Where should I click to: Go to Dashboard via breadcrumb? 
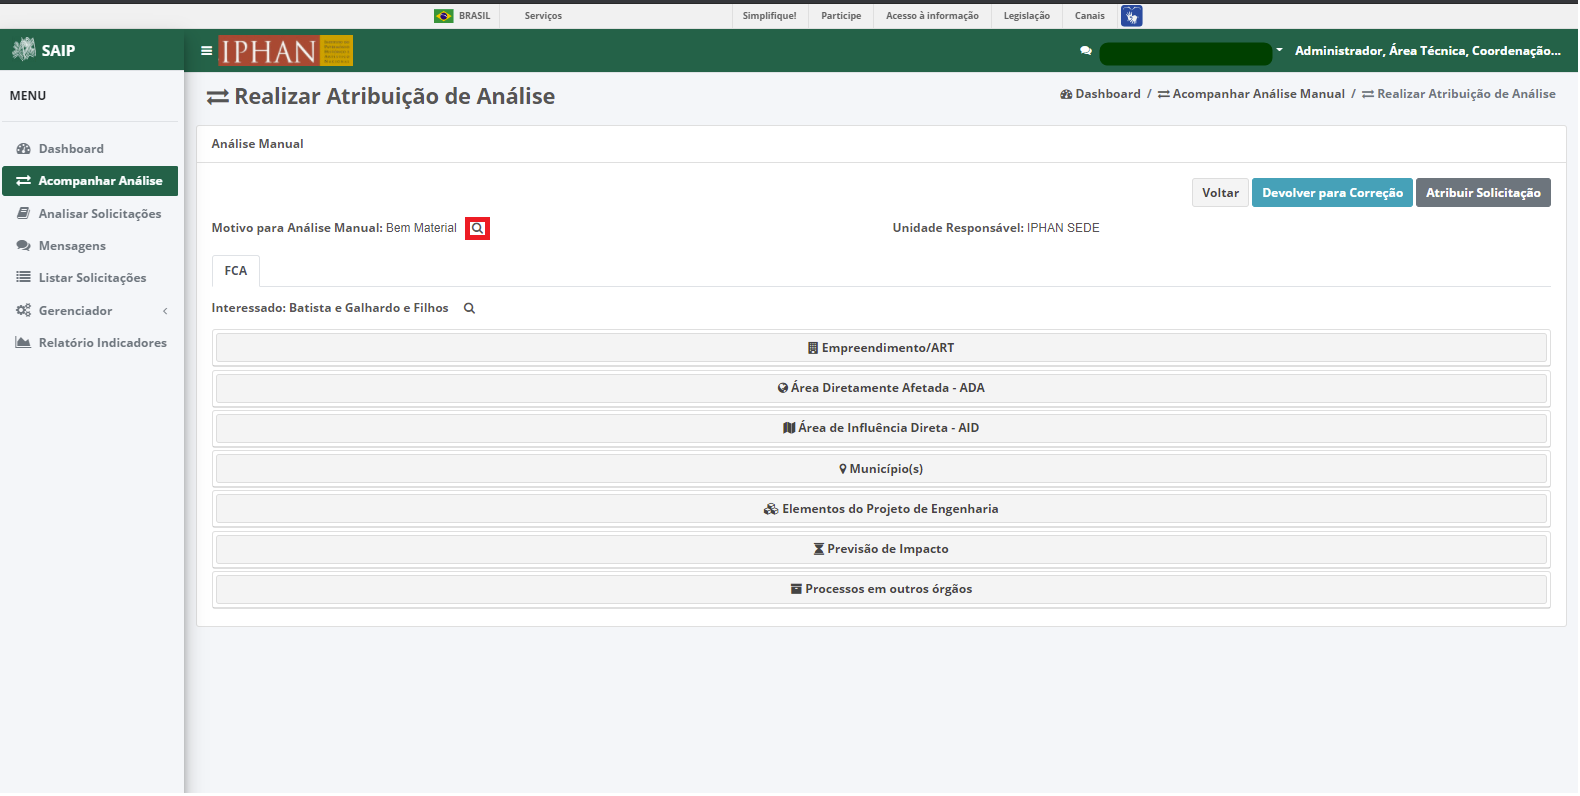(x=1100, y=94)
